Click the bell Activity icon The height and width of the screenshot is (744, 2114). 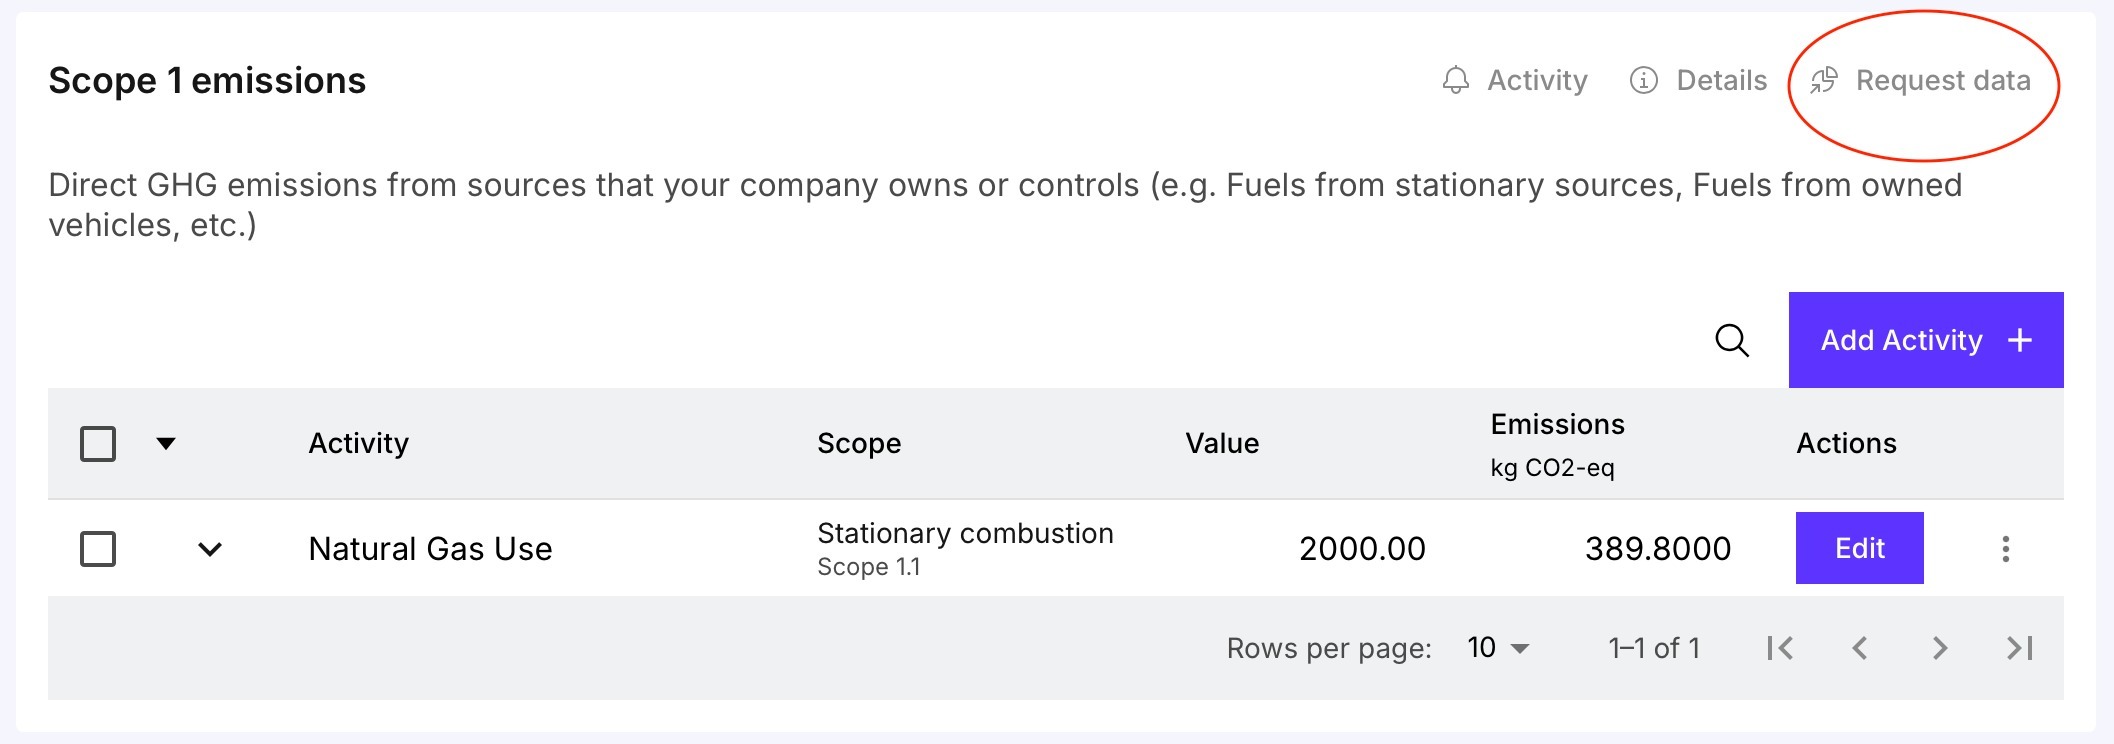[x=1456, y=80]
